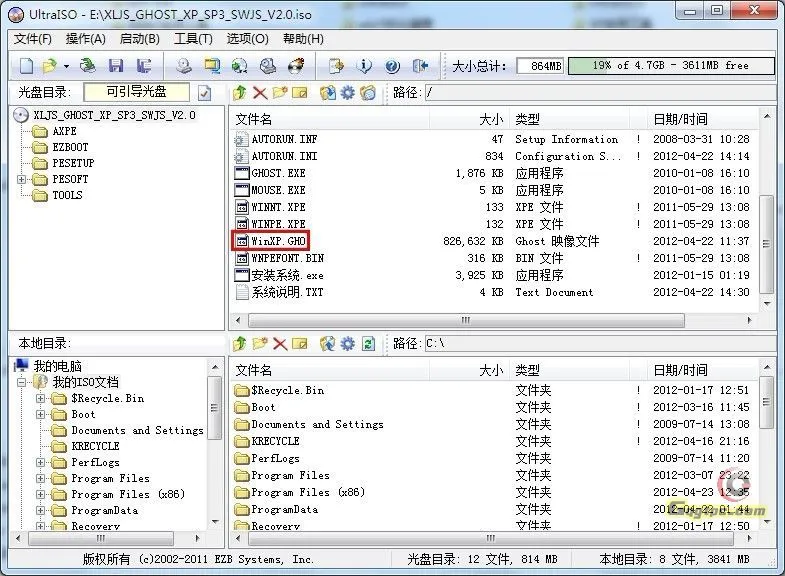
Task: Expand Program Files (x86) in local tree
Action: coord(40,495)
